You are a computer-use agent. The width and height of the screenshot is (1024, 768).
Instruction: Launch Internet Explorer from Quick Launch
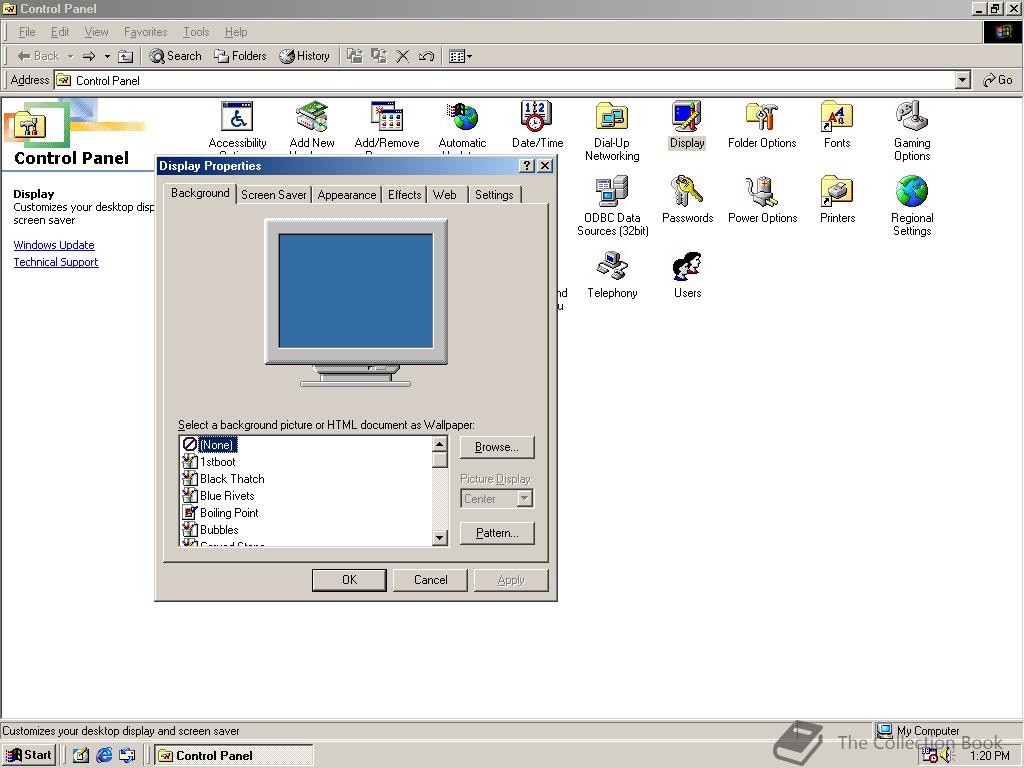[x=104, y=755]
